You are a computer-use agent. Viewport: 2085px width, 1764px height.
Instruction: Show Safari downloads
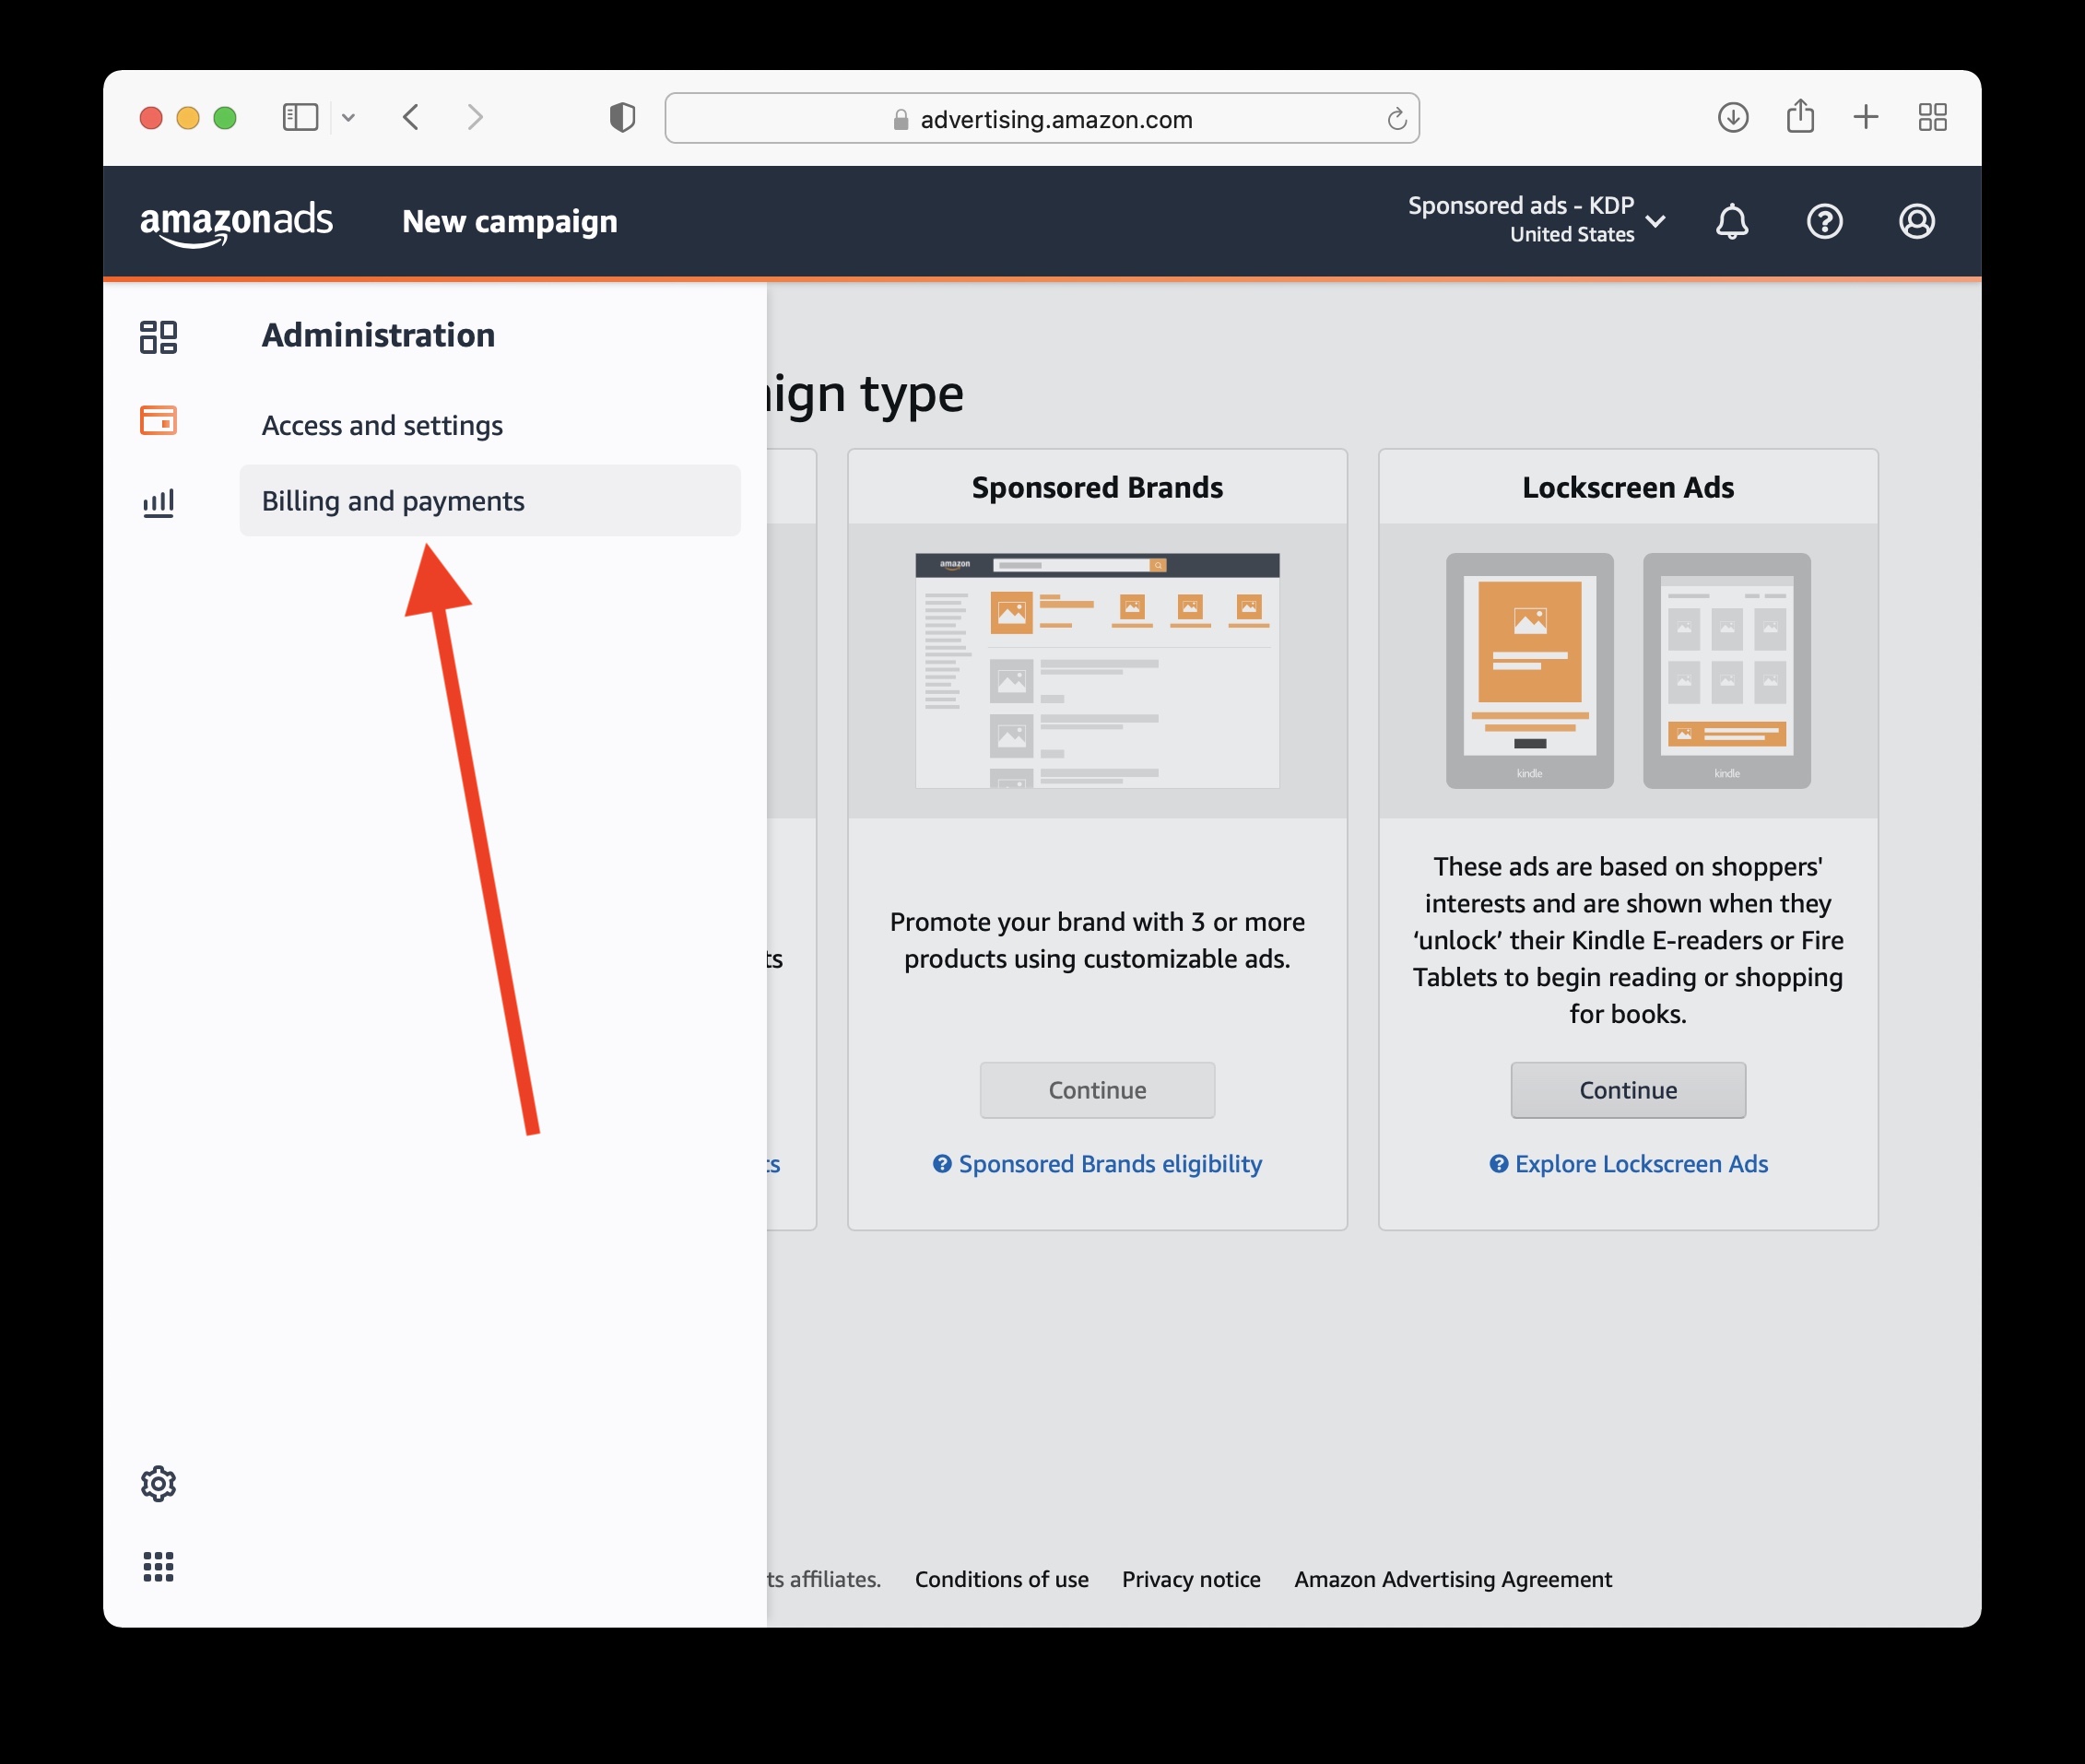1733,118
